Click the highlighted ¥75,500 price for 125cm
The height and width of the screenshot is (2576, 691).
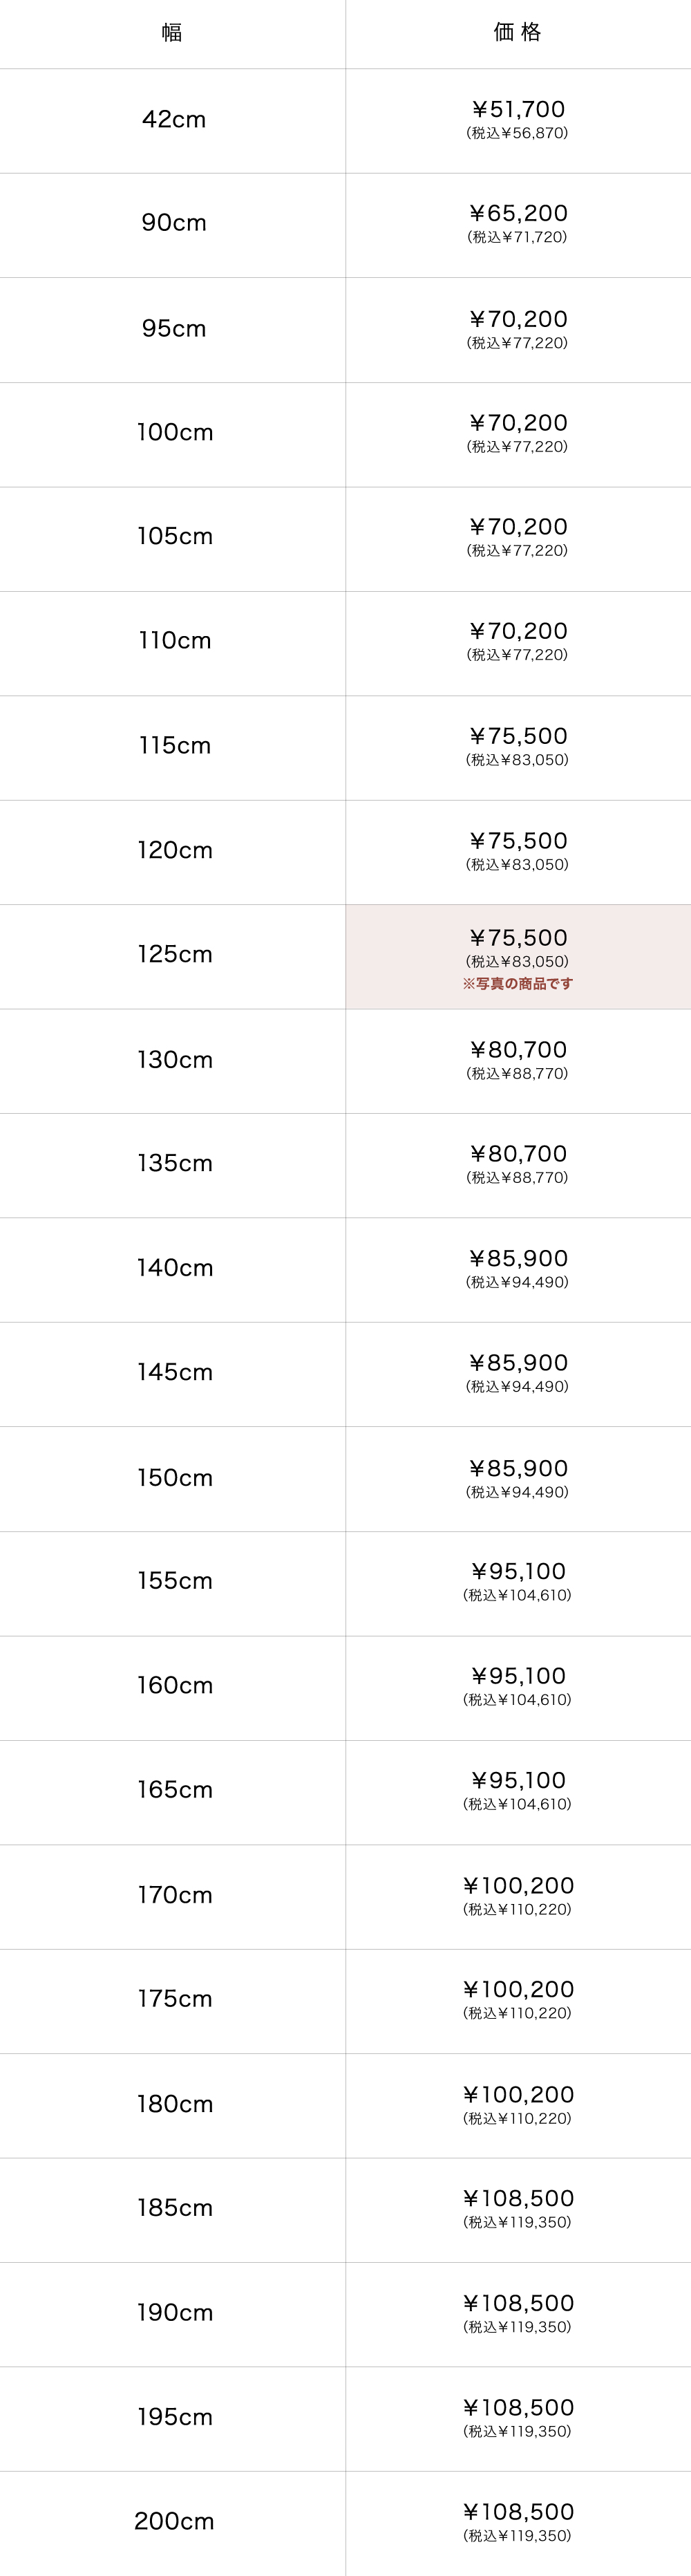click(518, 938)
